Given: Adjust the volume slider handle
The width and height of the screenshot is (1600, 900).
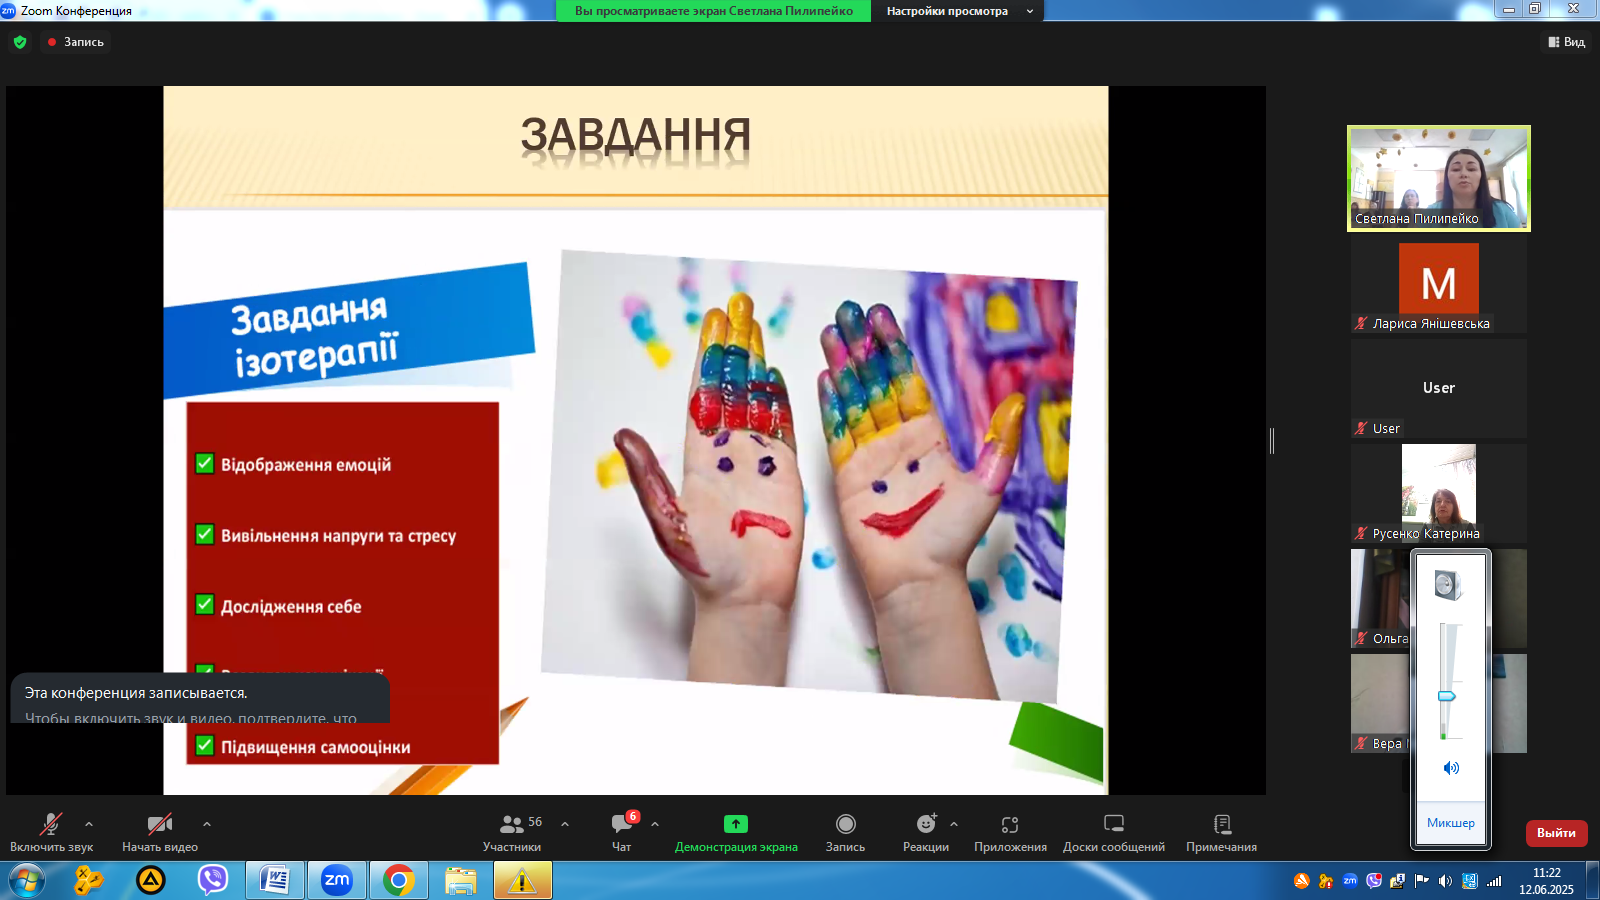Looking at the screenshot, I should point(1447,696).
